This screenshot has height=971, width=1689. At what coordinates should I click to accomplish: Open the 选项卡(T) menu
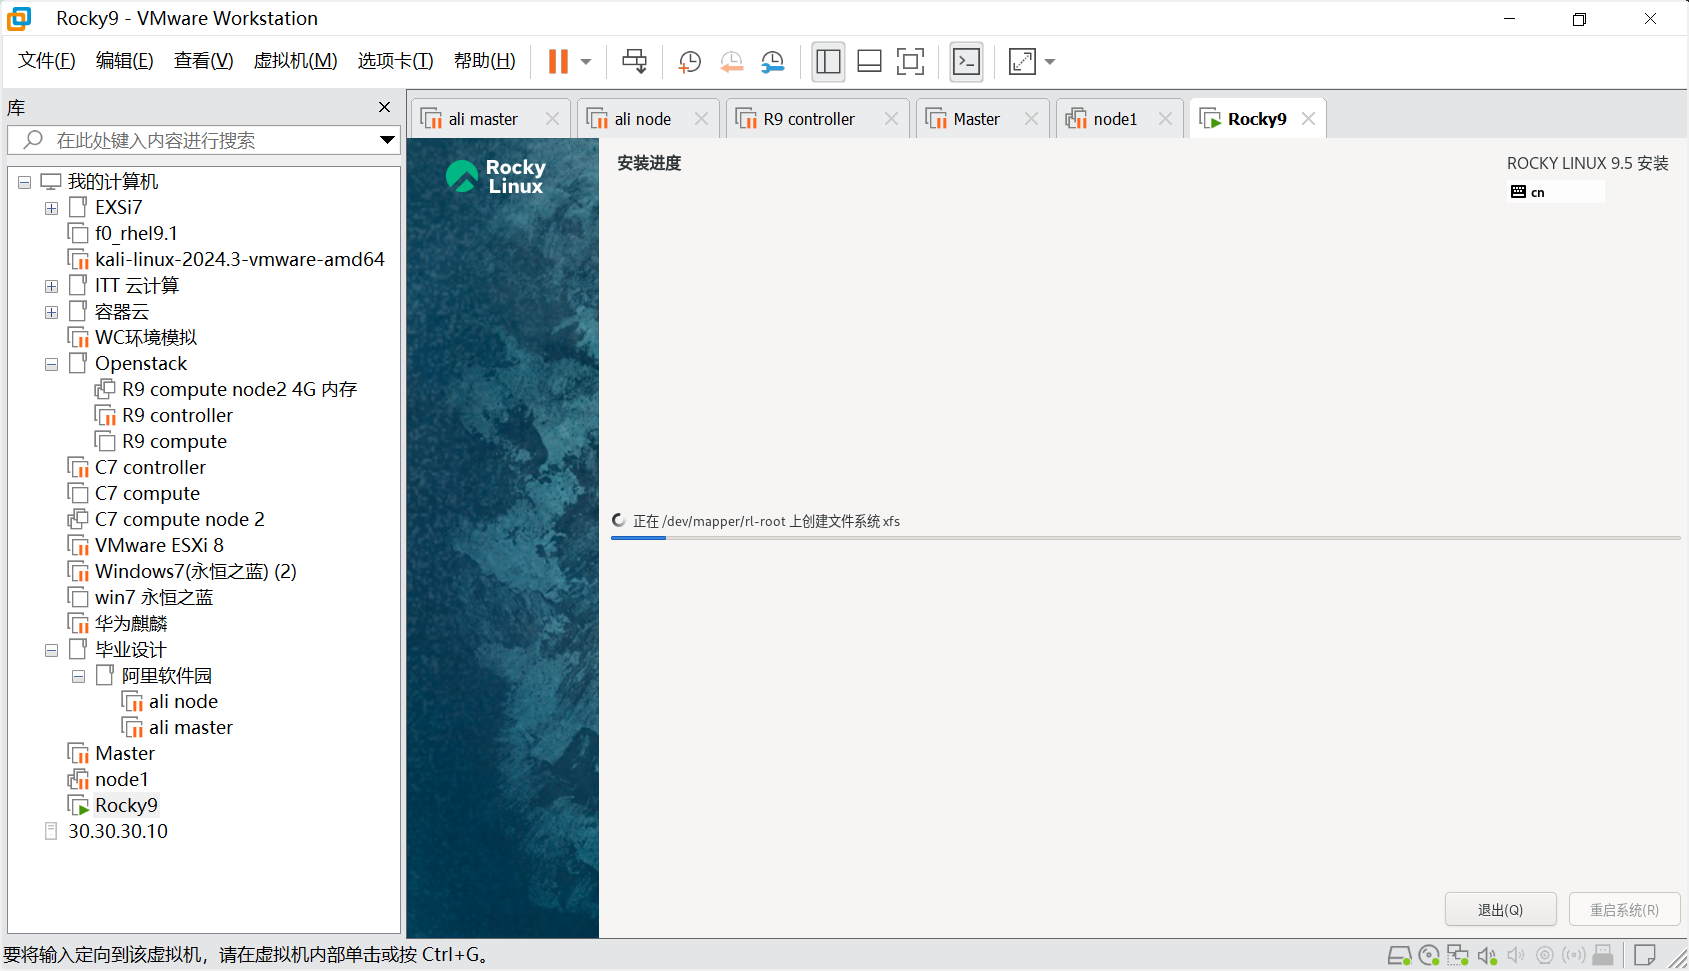pos(396,61)
